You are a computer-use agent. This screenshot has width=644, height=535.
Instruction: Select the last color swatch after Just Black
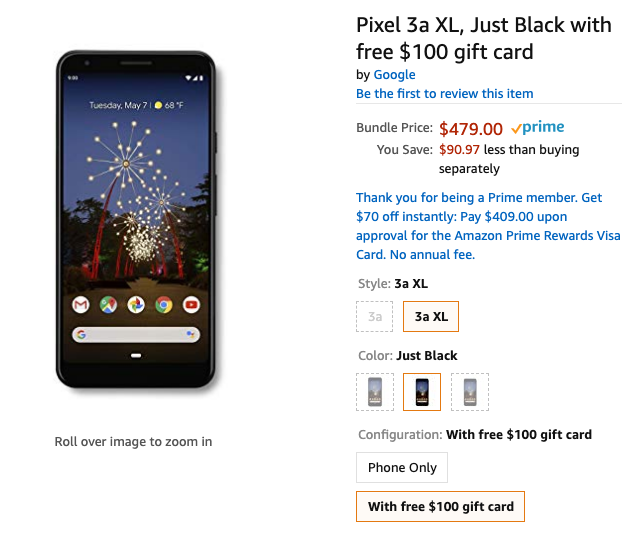coord(469,391)
